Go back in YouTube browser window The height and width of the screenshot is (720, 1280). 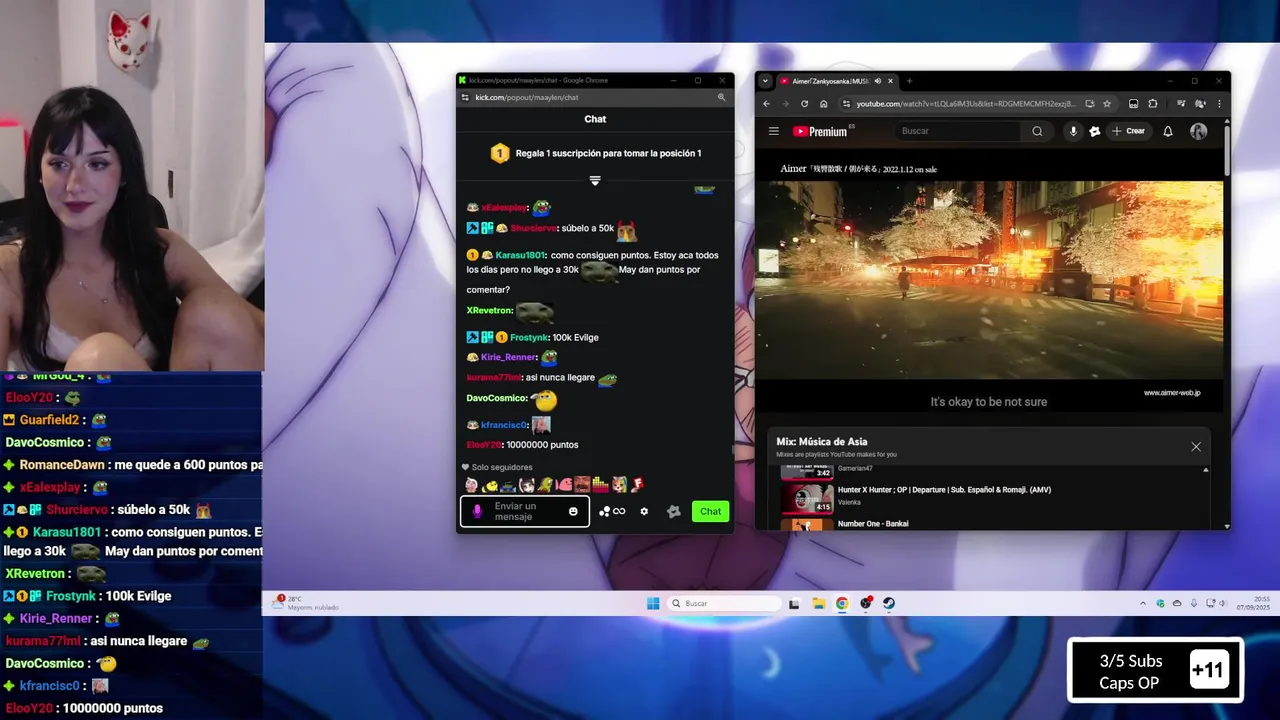(x=767, y=103)
